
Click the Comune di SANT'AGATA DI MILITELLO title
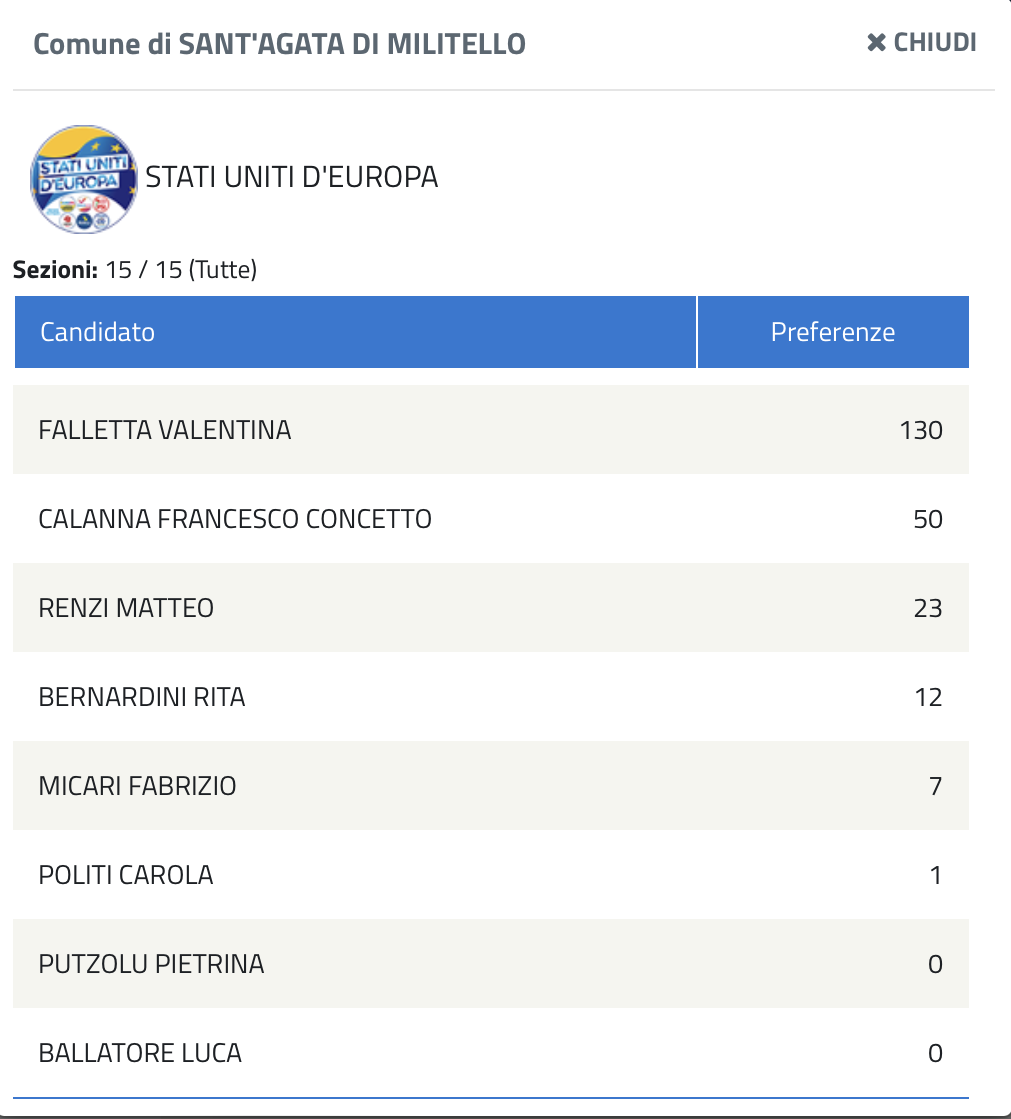click(279, 44)
